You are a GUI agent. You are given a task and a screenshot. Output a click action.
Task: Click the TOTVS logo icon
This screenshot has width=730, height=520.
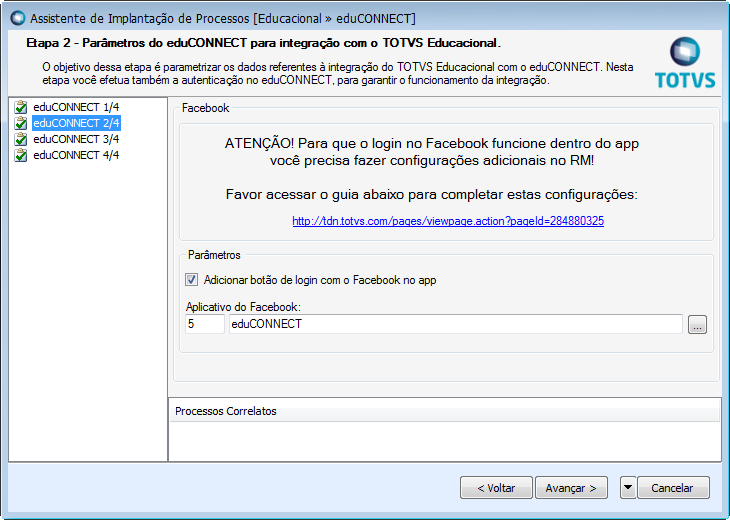pyautogui.click(x=686, y=53)
